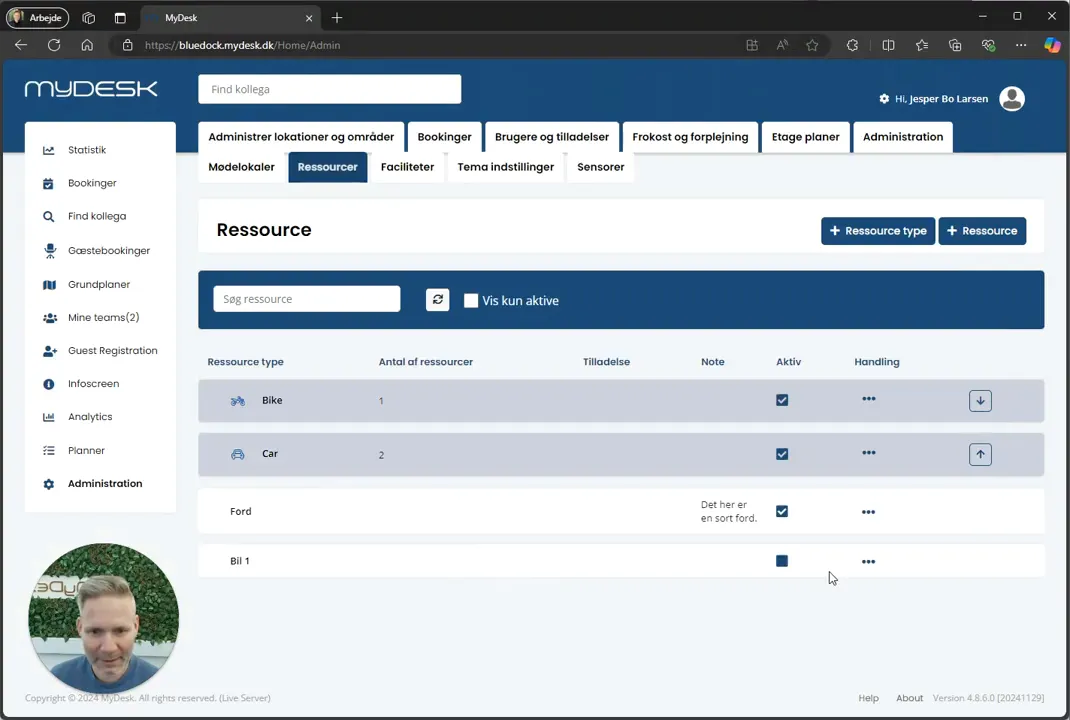Open the Sensorer tab
The width and height of the screenshot is (1070, 720).
click(601, 167)
